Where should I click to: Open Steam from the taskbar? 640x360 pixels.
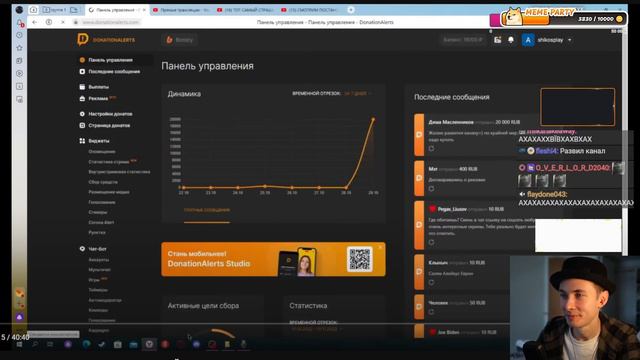(x=102, y=344)
